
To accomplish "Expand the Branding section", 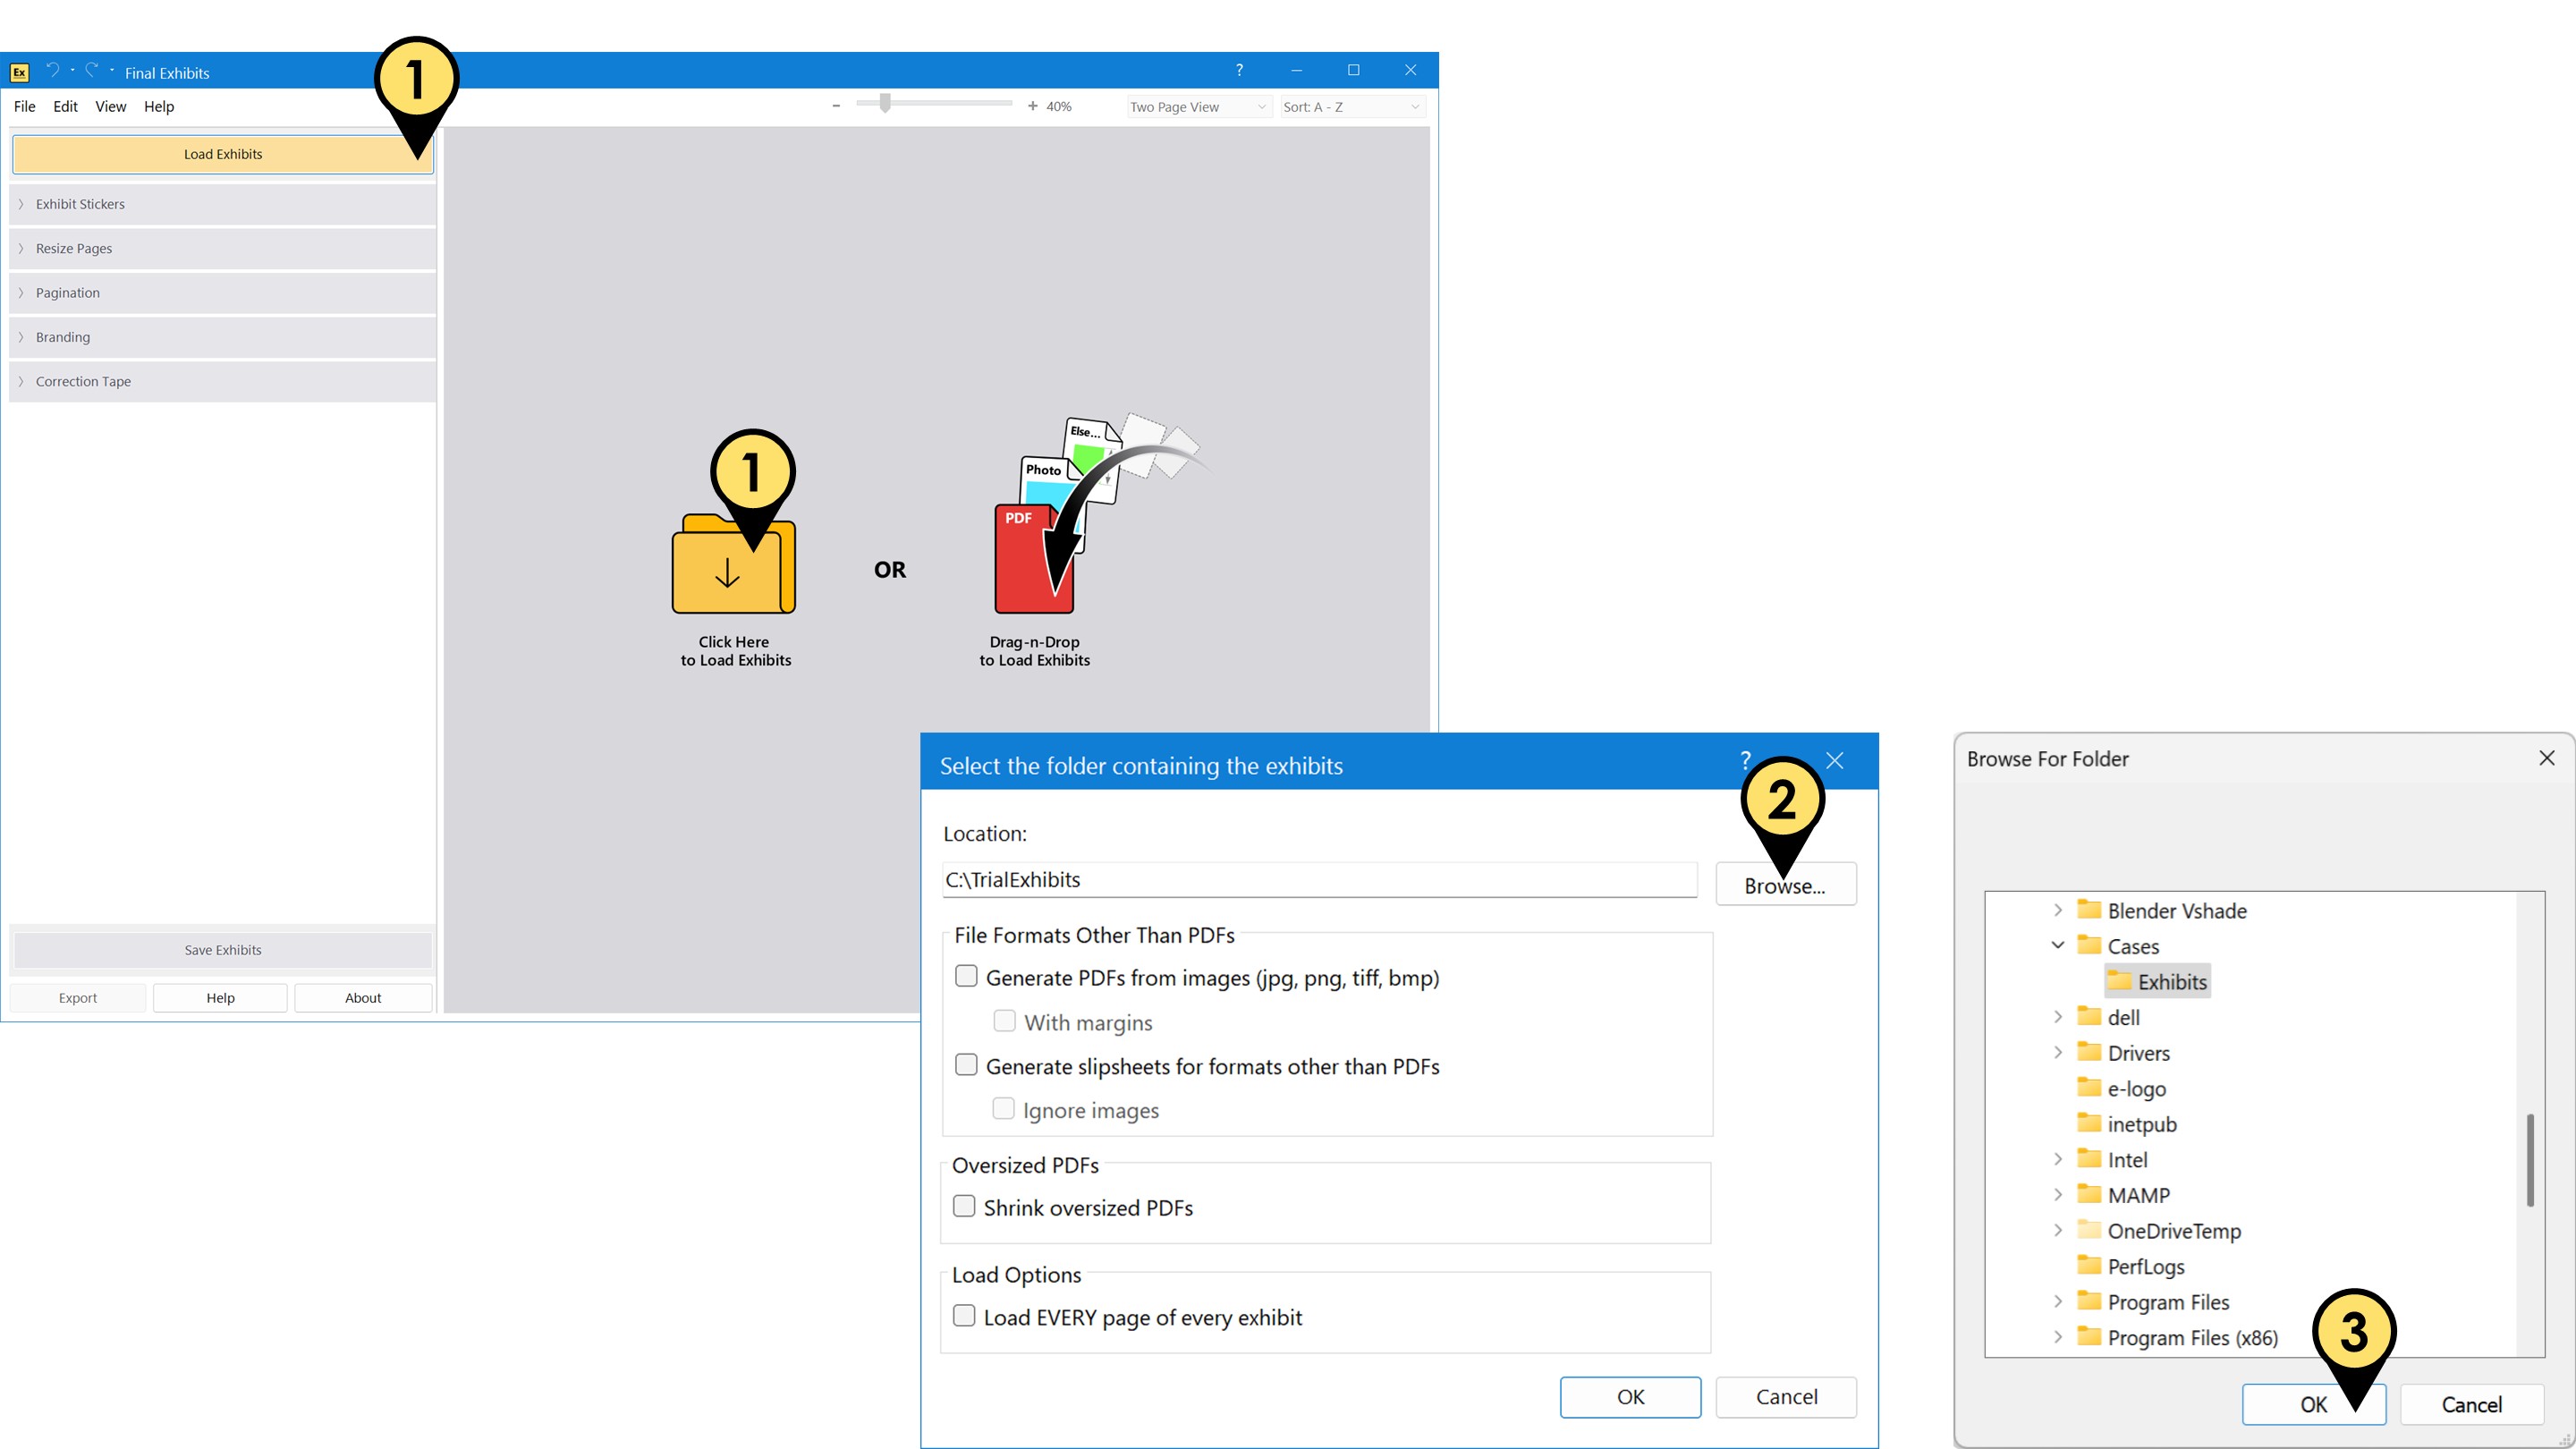I will [223, 337].
